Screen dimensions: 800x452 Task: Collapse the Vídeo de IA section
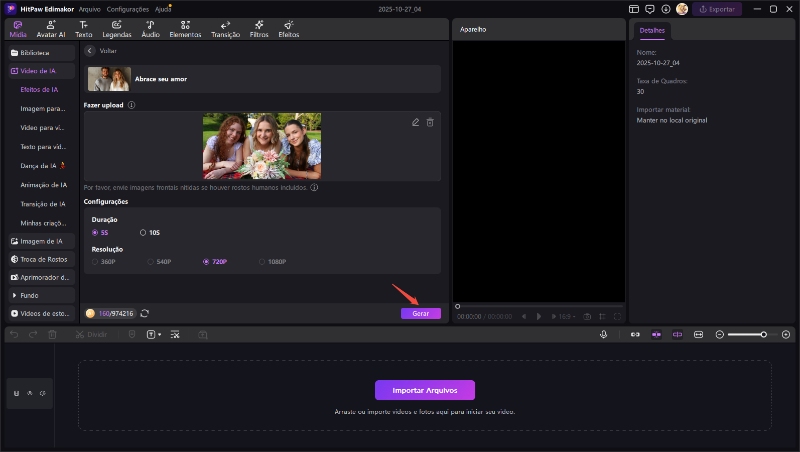(x=42, y=71)
